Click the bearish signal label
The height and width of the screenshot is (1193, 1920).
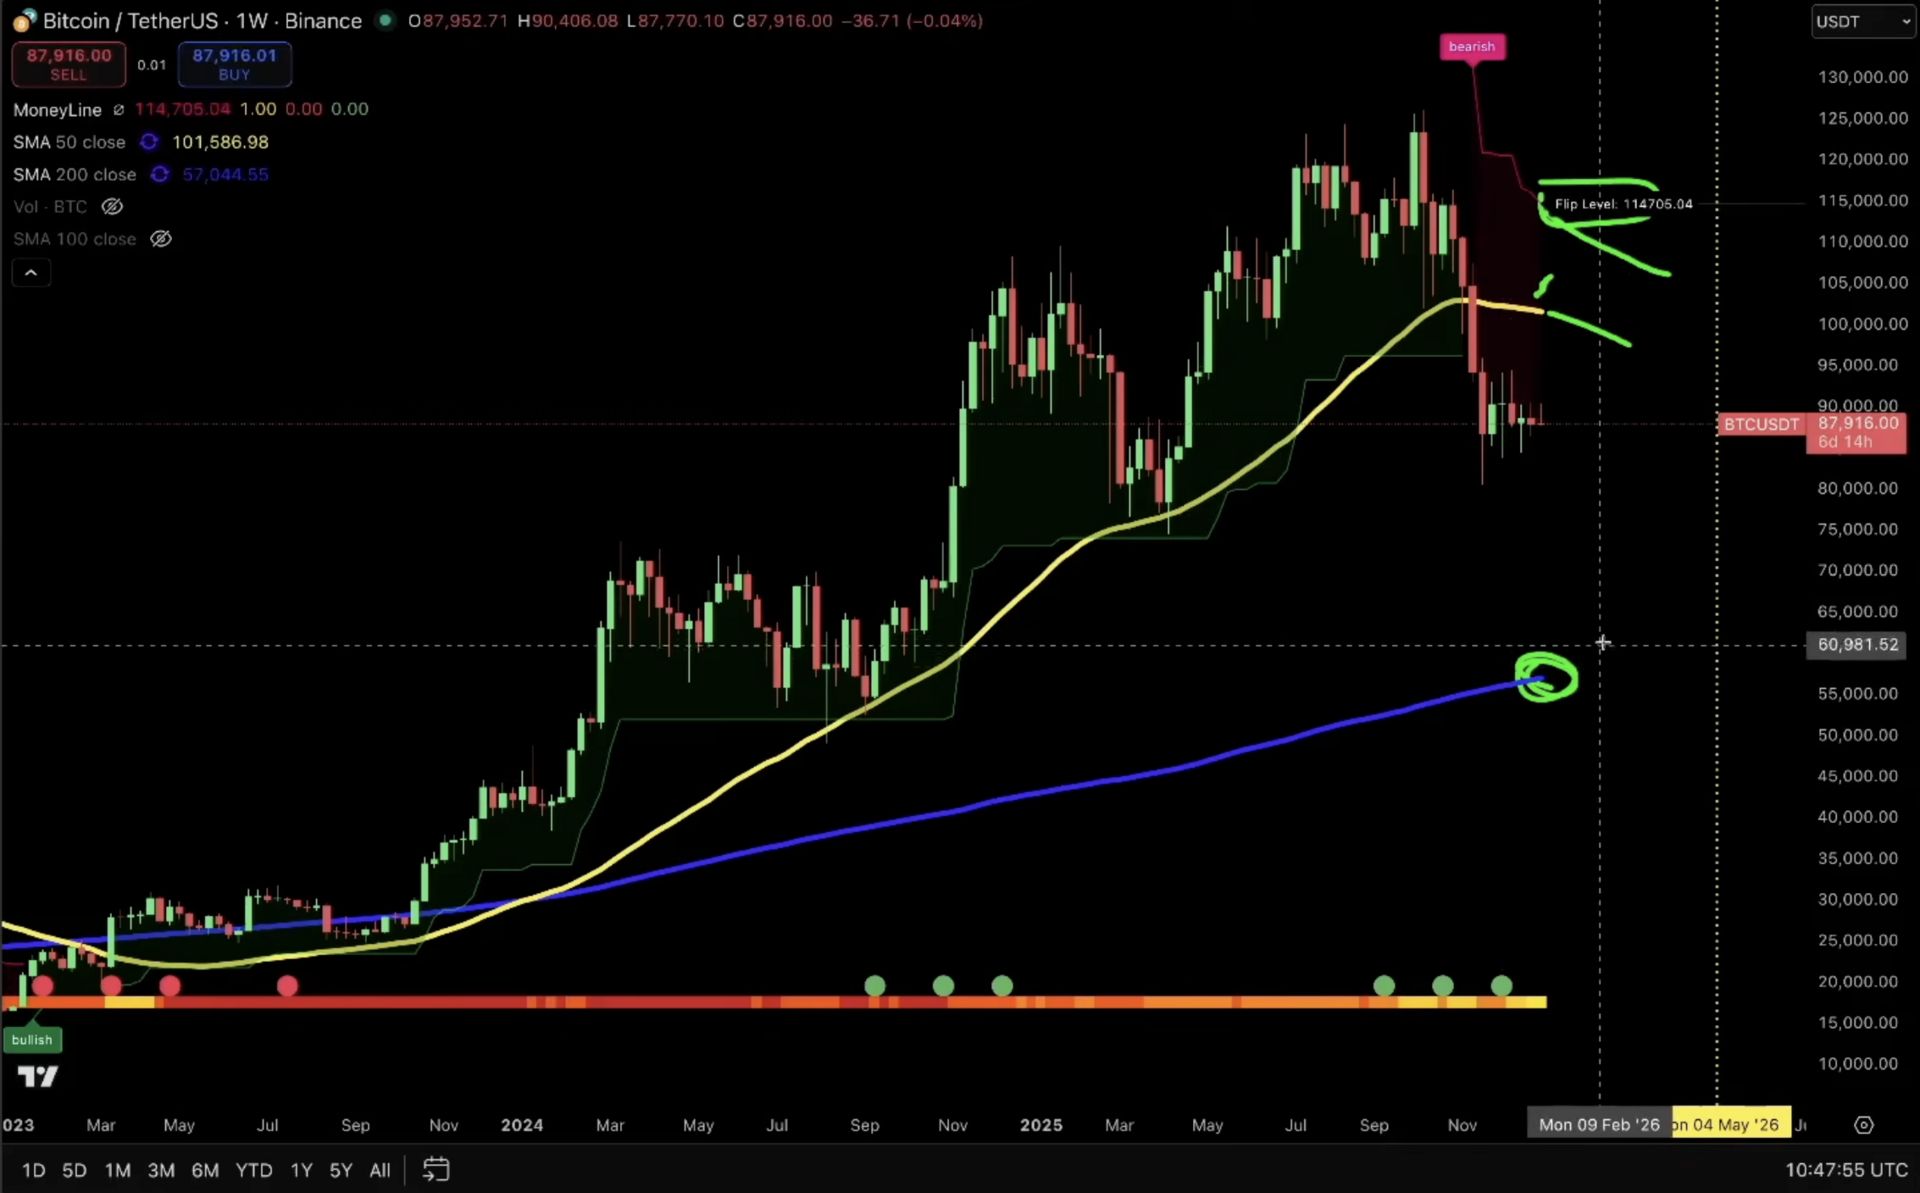(1471, 46)
